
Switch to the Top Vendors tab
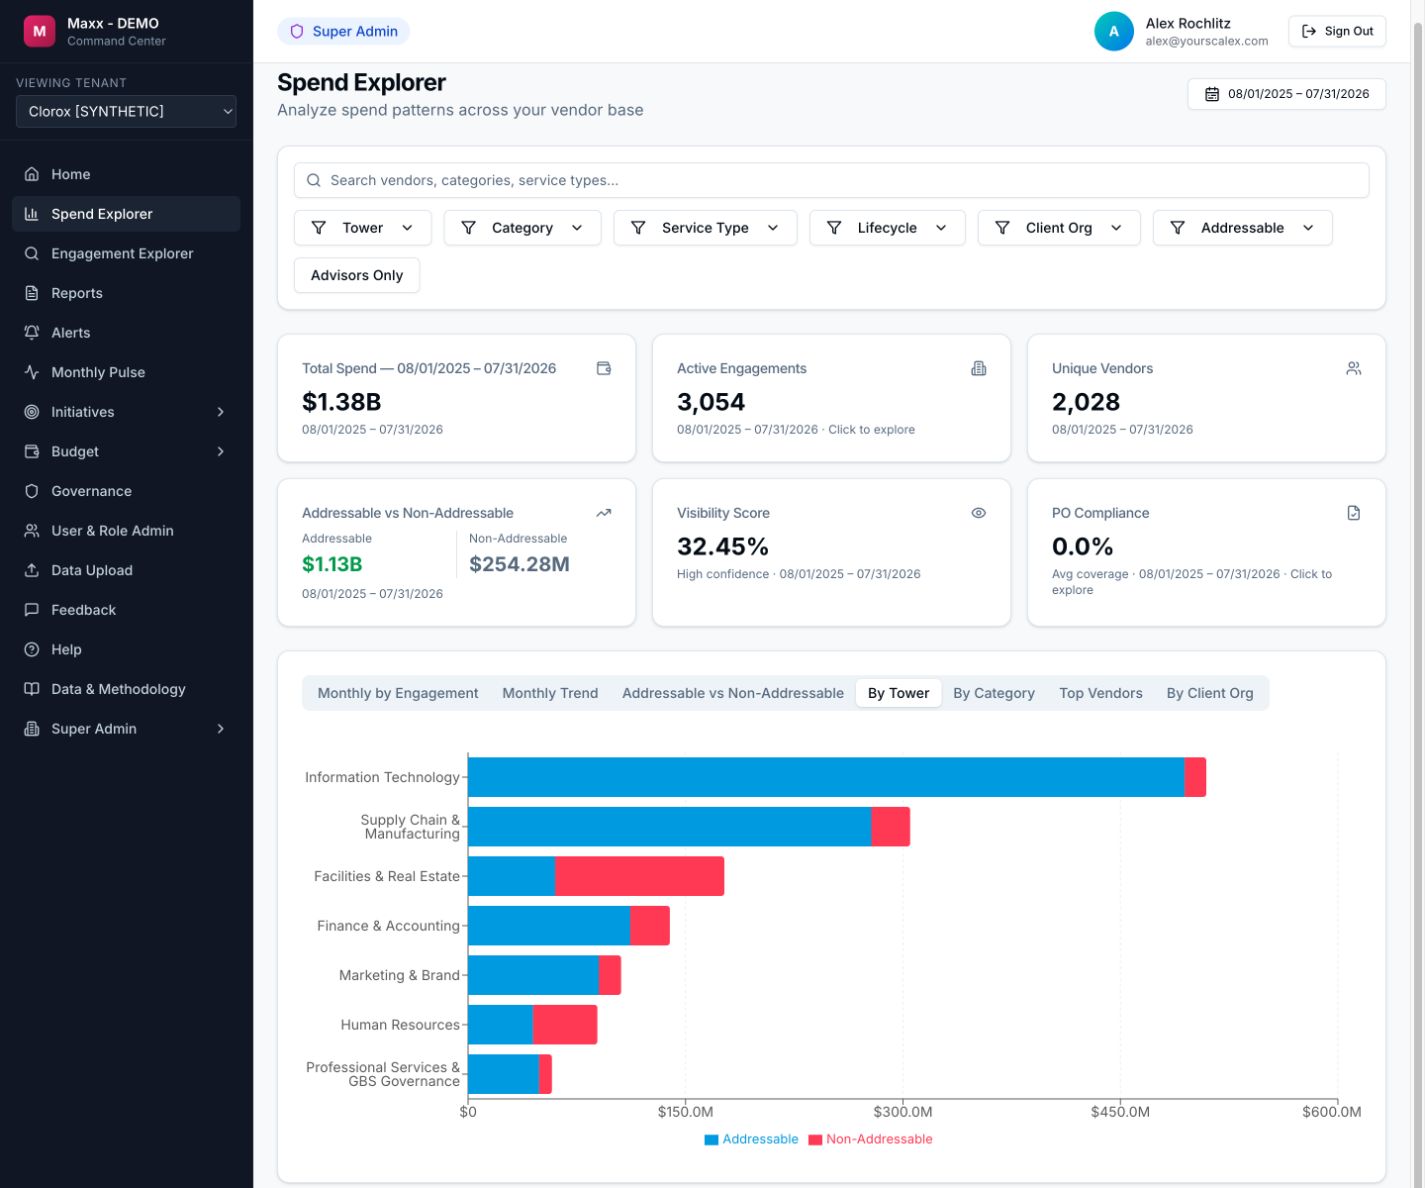pos(1101,693)
